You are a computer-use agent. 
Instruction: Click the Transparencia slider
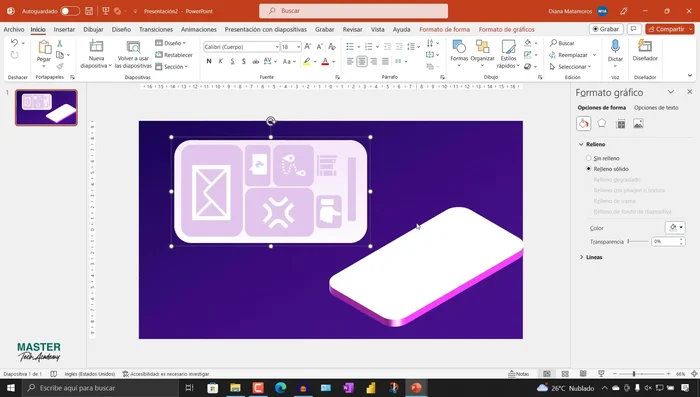coord(638,241)
